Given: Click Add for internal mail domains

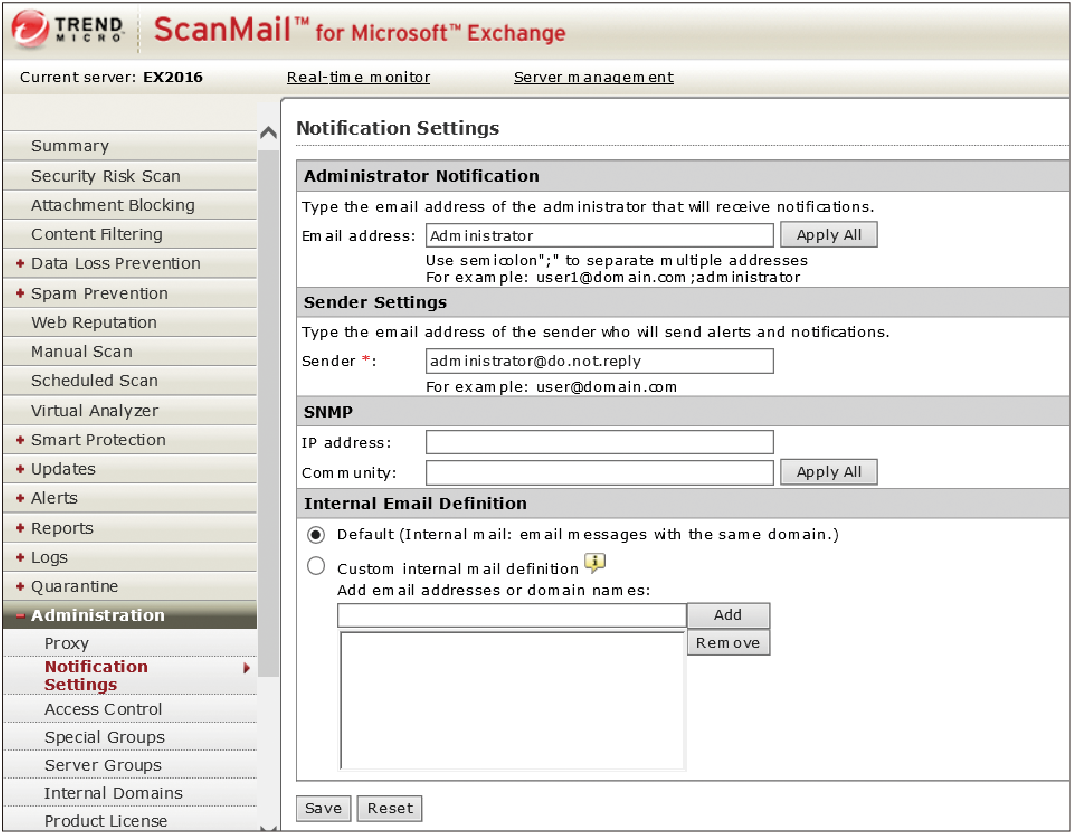Looking at the screenshot, I should (728, 615).
